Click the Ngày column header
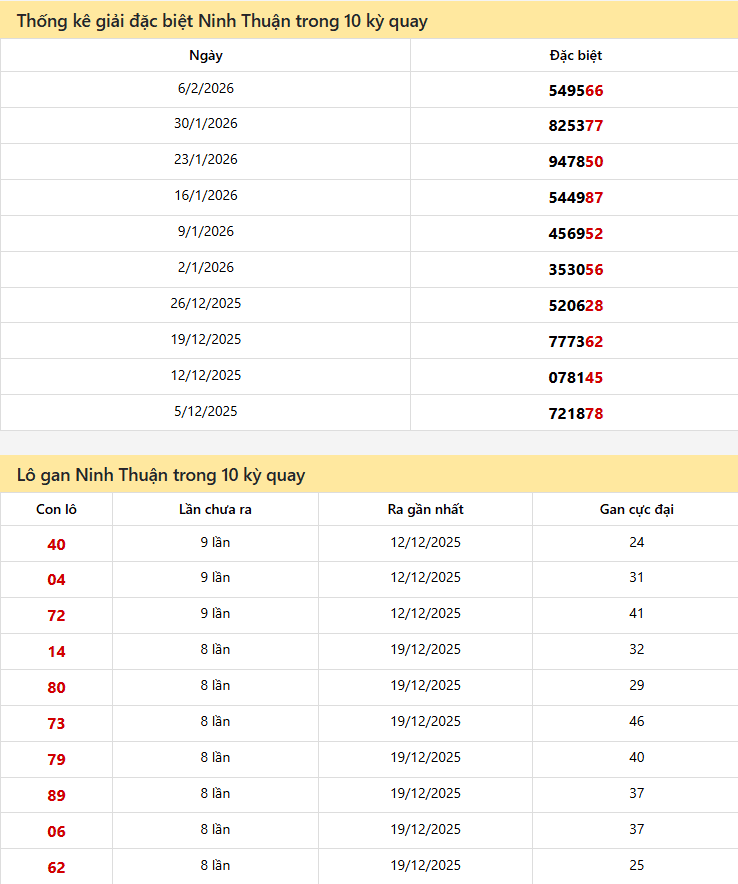 [x=205, y=56]
